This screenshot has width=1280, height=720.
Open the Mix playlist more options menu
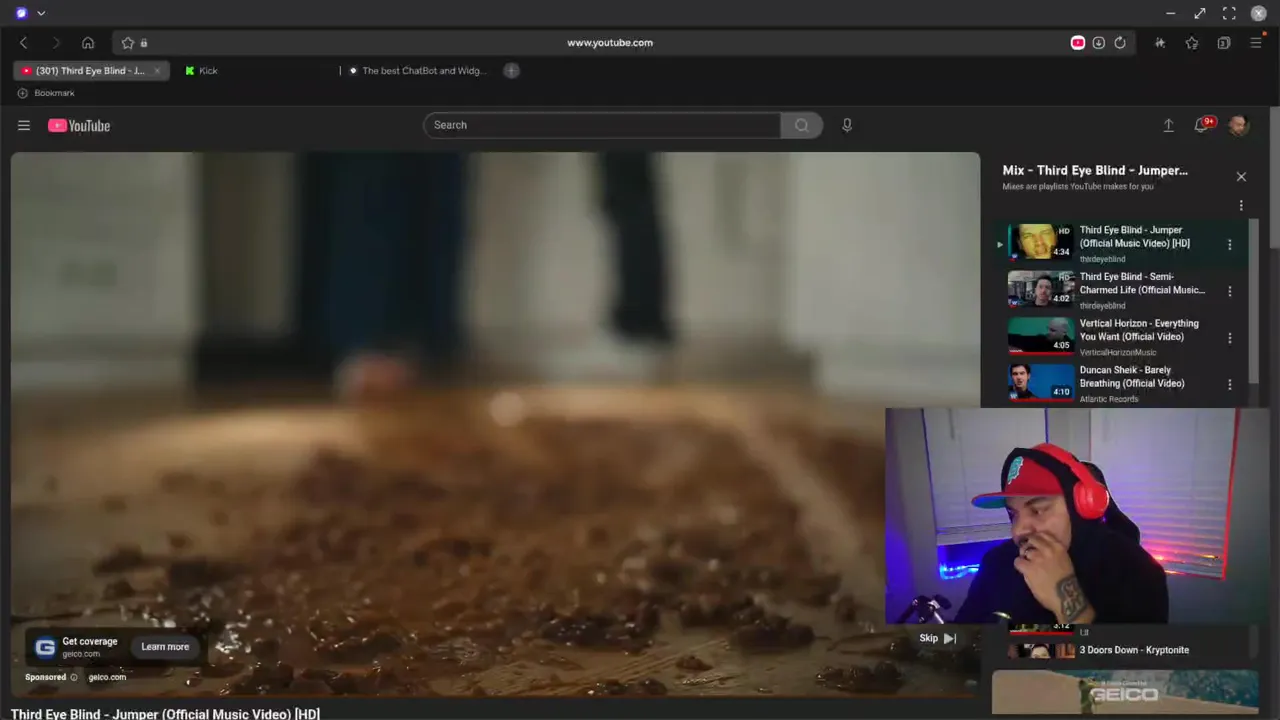point(1241,206)
